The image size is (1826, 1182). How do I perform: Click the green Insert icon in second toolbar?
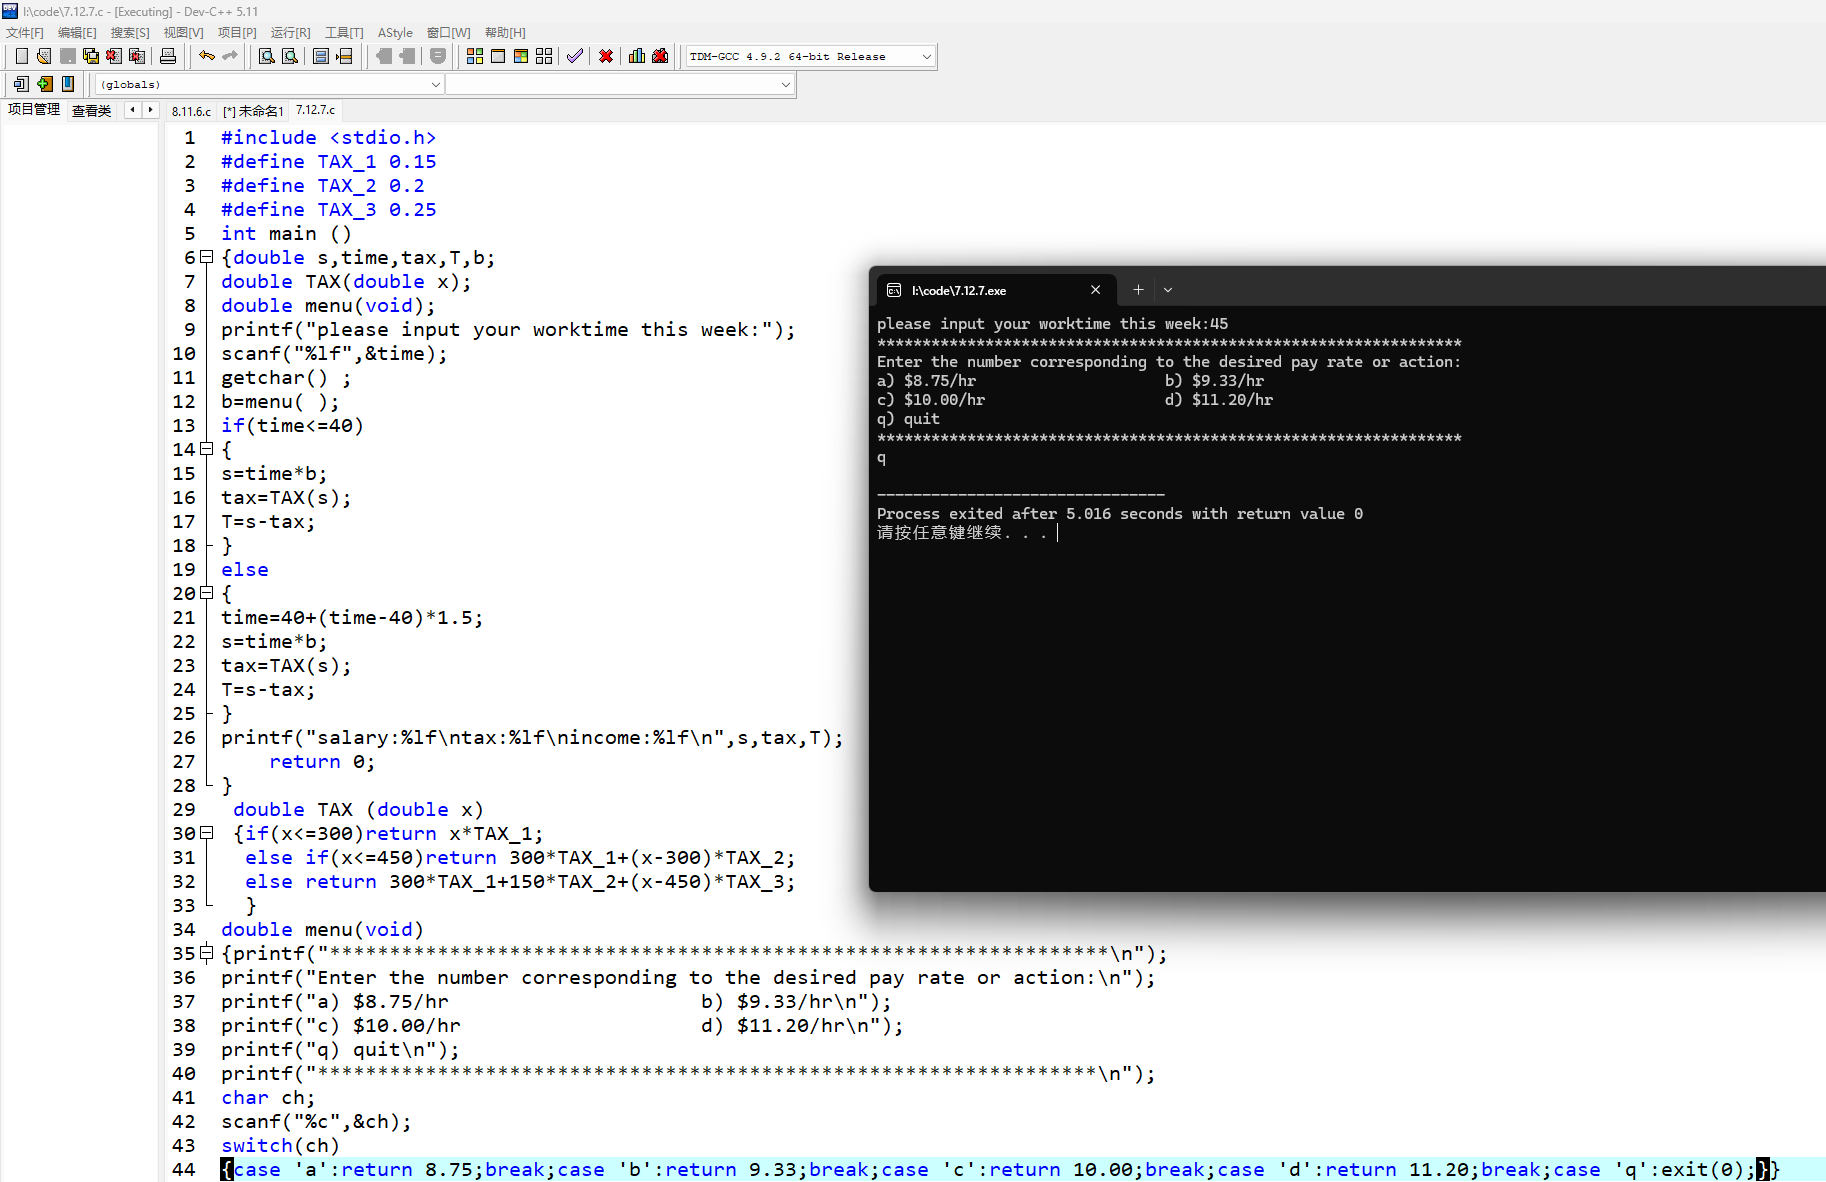point(45,84)
